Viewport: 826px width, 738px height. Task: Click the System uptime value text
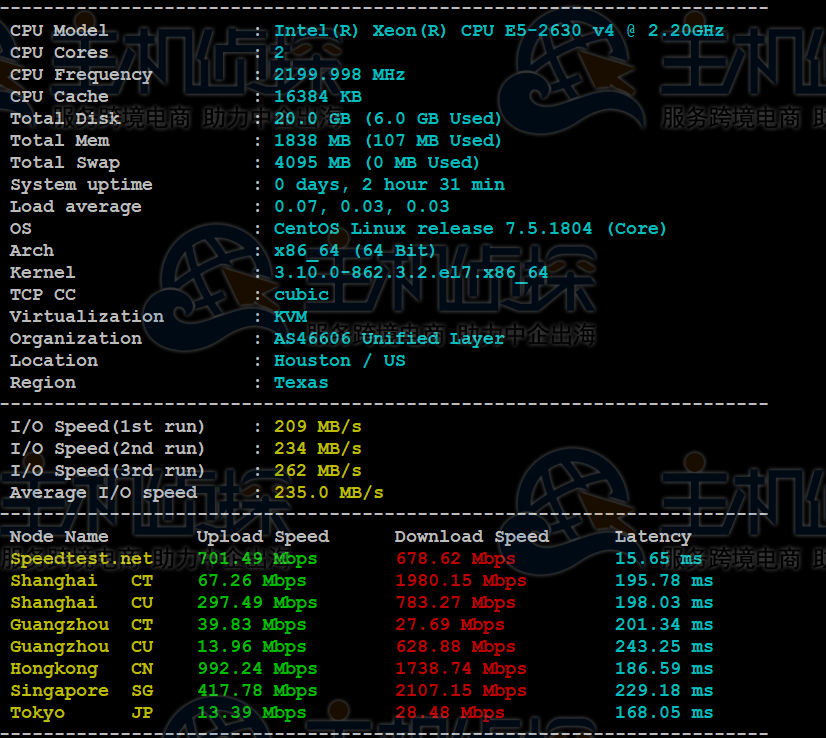[x=389, y=185]
